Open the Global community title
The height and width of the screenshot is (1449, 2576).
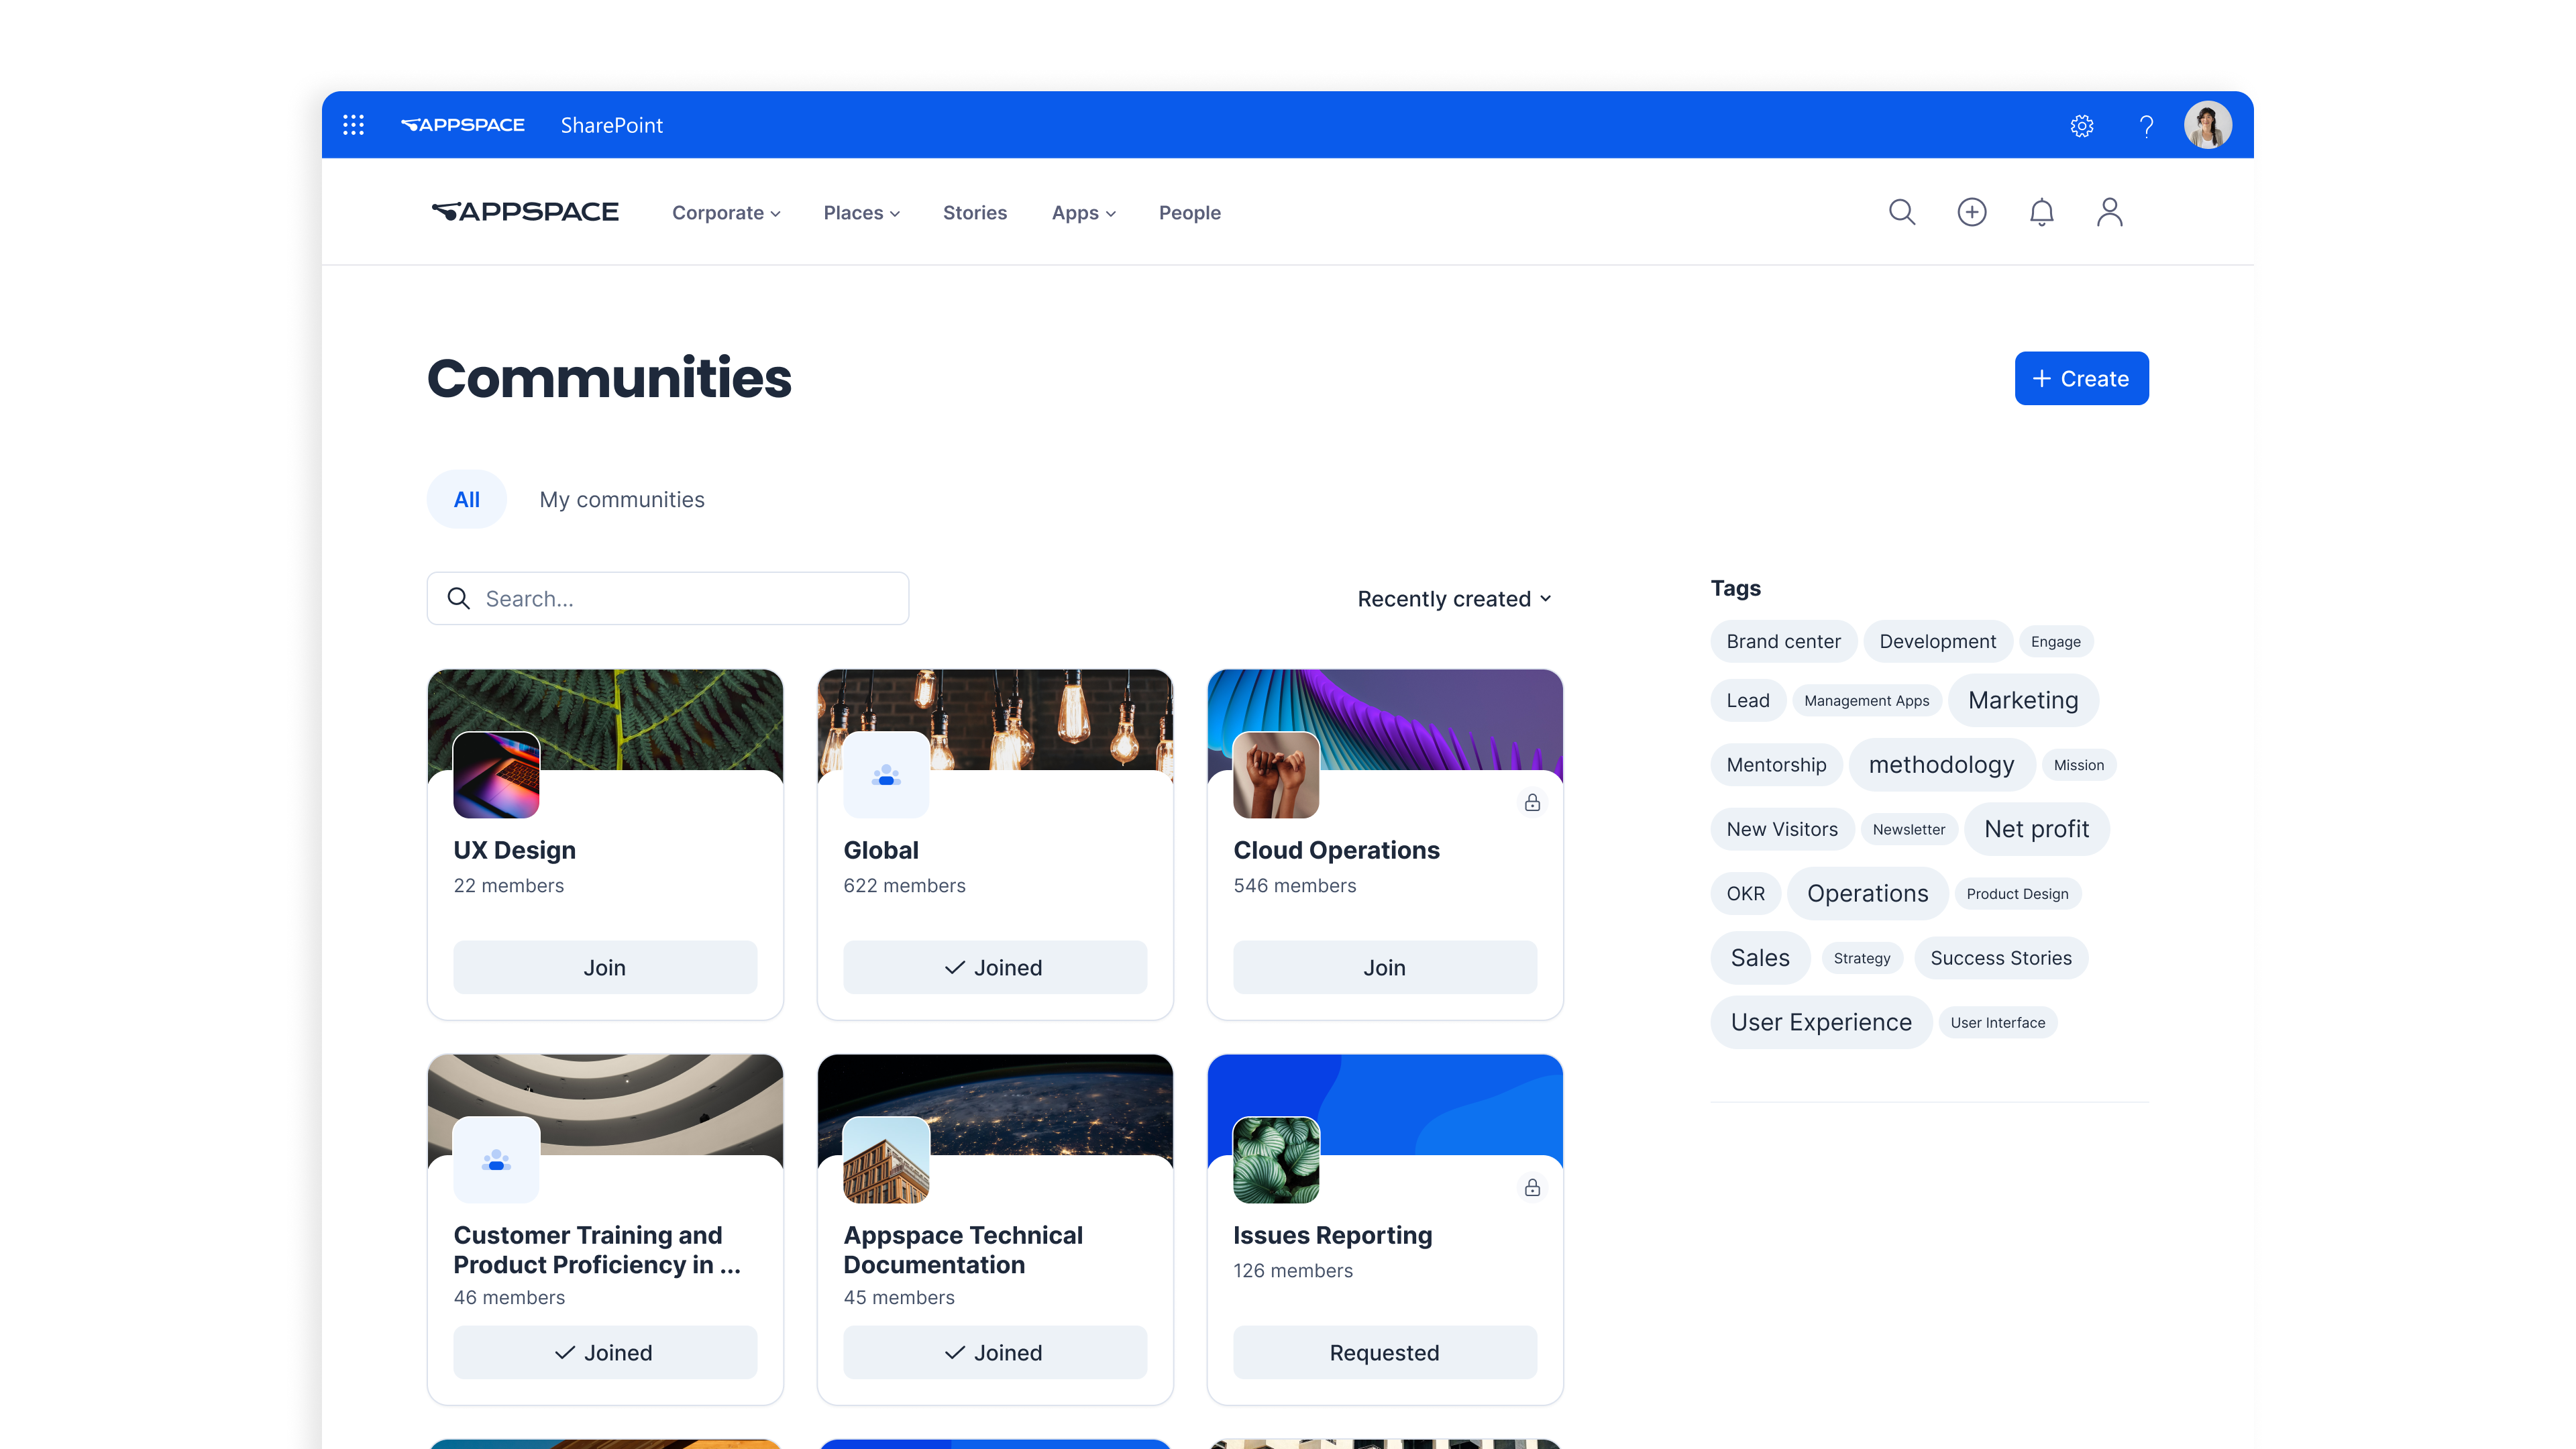click(x=881, y=850)
